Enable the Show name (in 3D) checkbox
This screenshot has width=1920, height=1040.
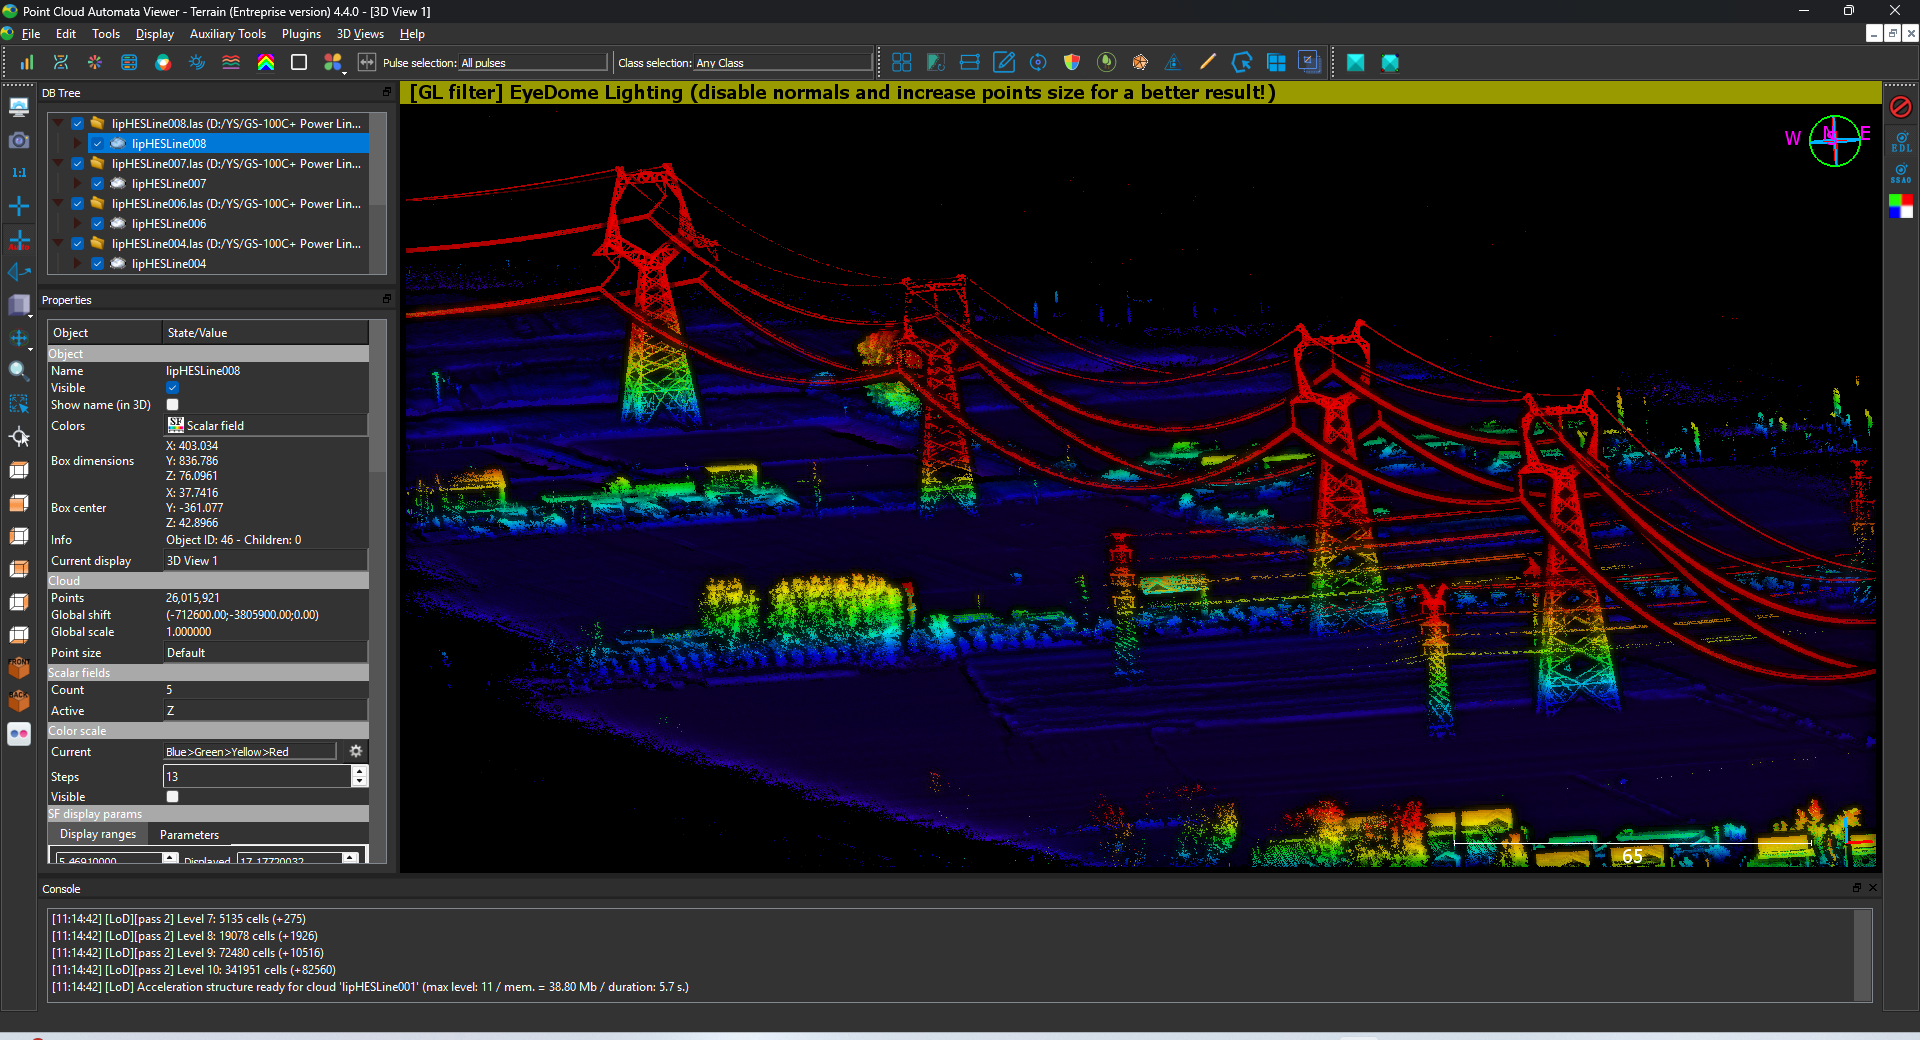(x=172, y=405)
